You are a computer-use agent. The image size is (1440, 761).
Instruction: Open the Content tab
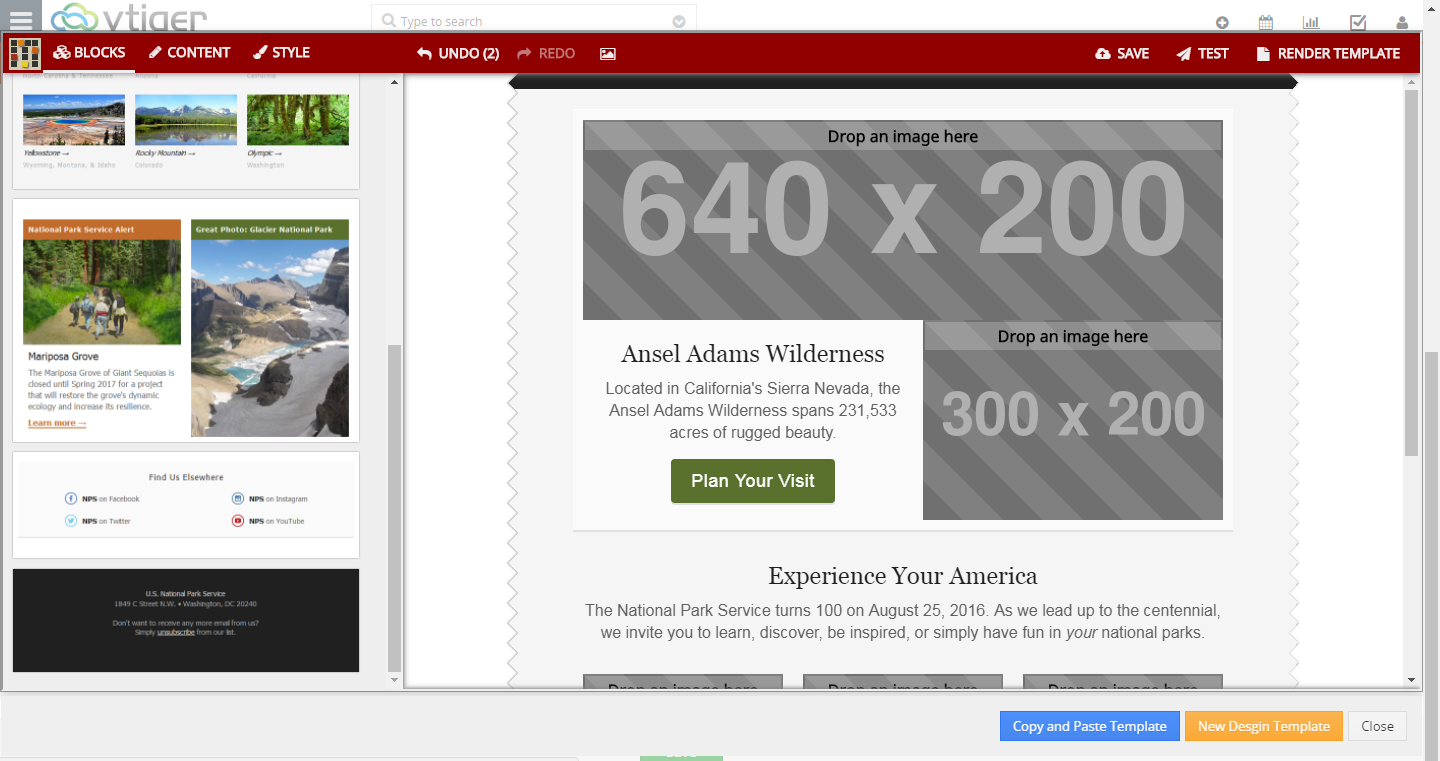190,53
